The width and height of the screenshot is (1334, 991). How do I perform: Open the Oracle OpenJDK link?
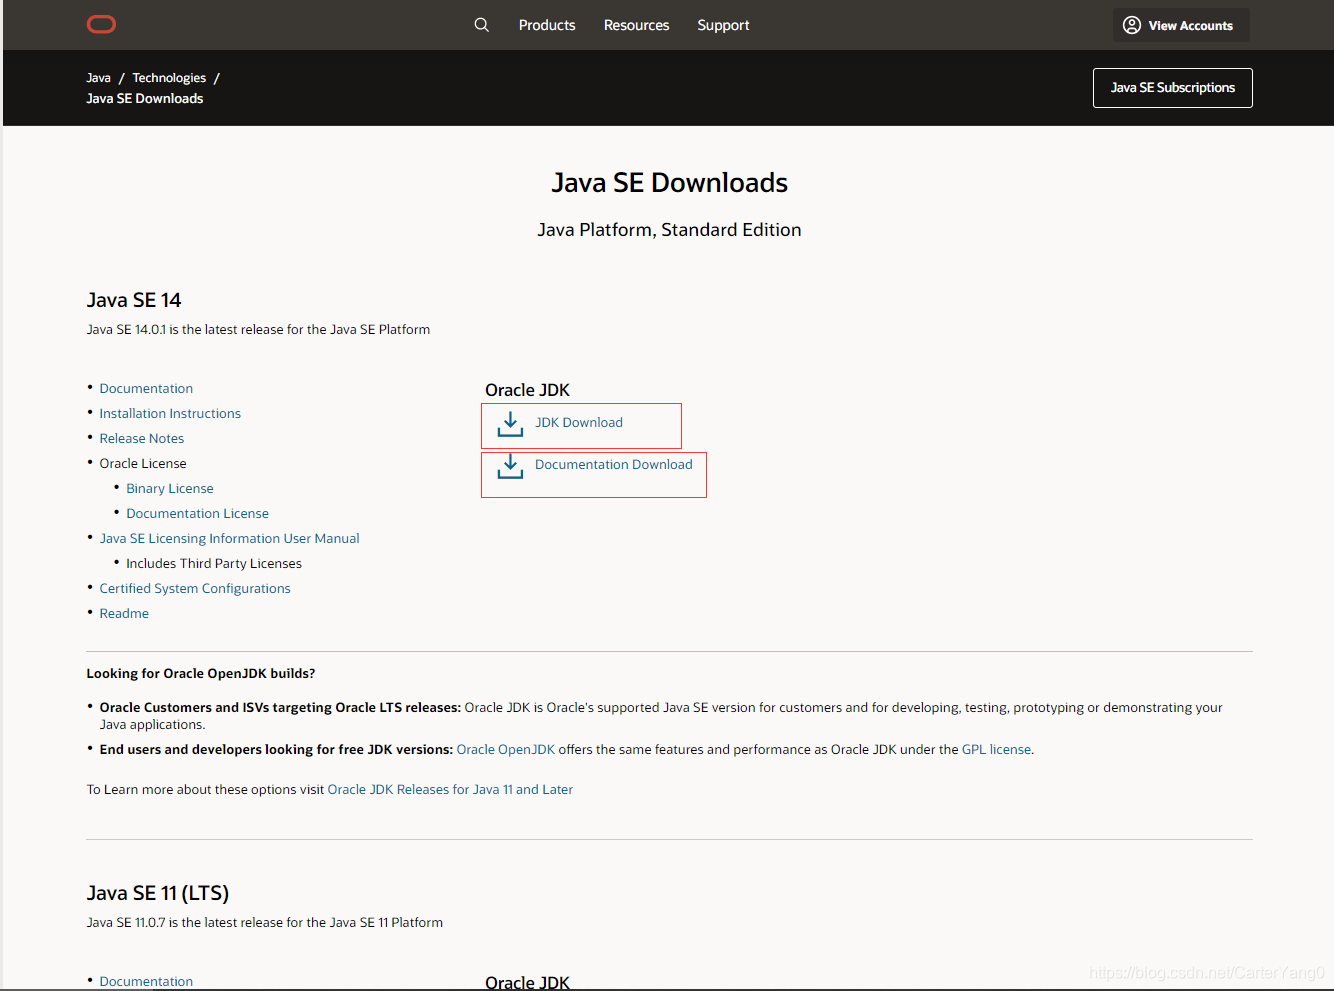(506, 749)
